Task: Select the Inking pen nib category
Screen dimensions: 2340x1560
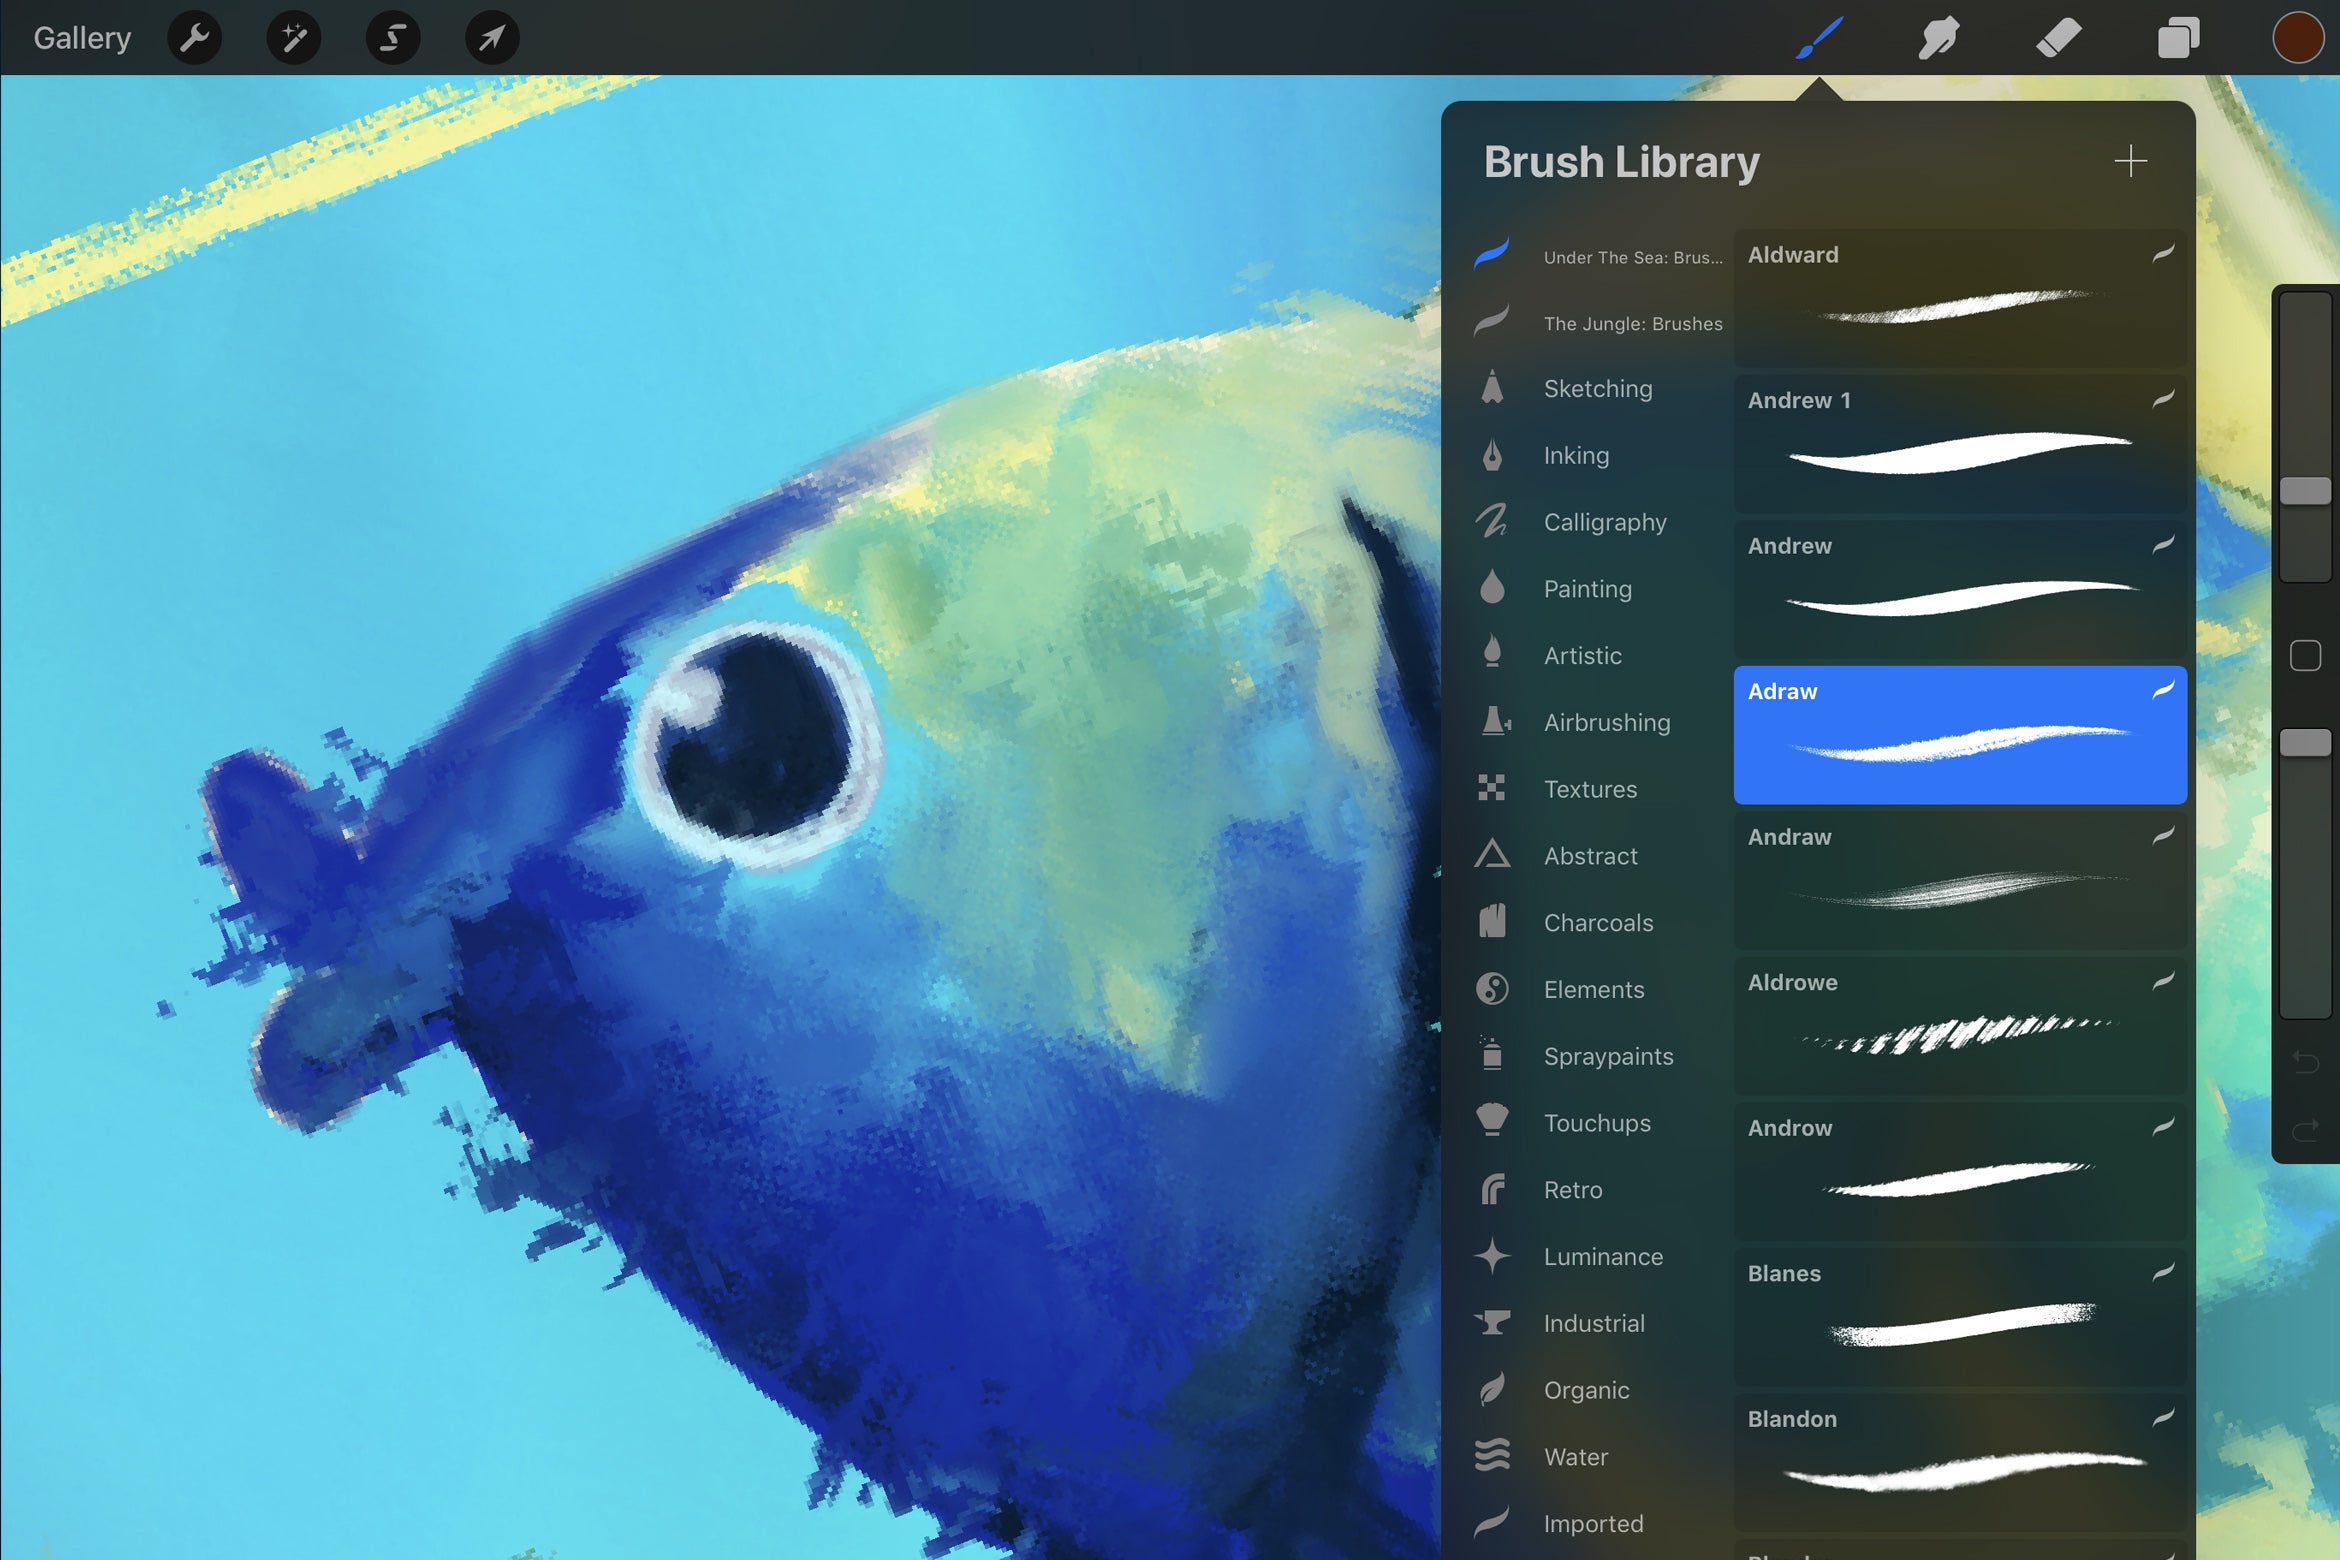Action: pos(1576,455)
